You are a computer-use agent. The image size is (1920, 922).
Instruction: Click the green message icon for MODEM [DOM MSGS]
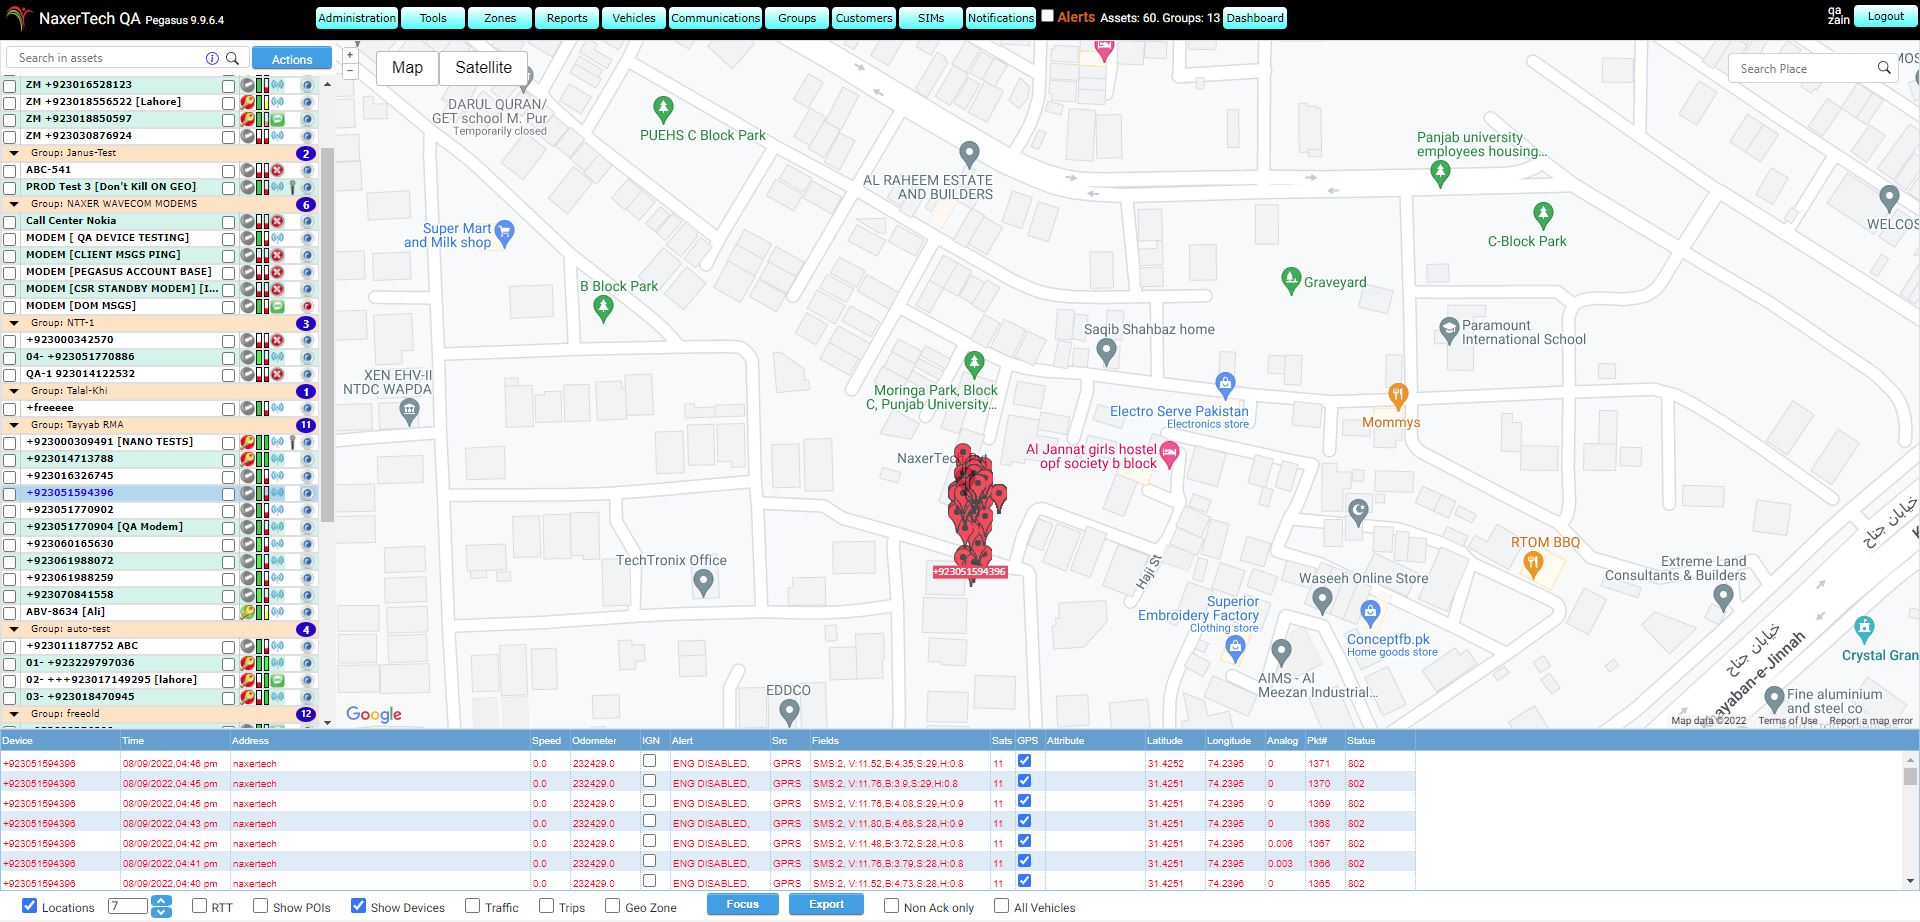pos(277,304)
